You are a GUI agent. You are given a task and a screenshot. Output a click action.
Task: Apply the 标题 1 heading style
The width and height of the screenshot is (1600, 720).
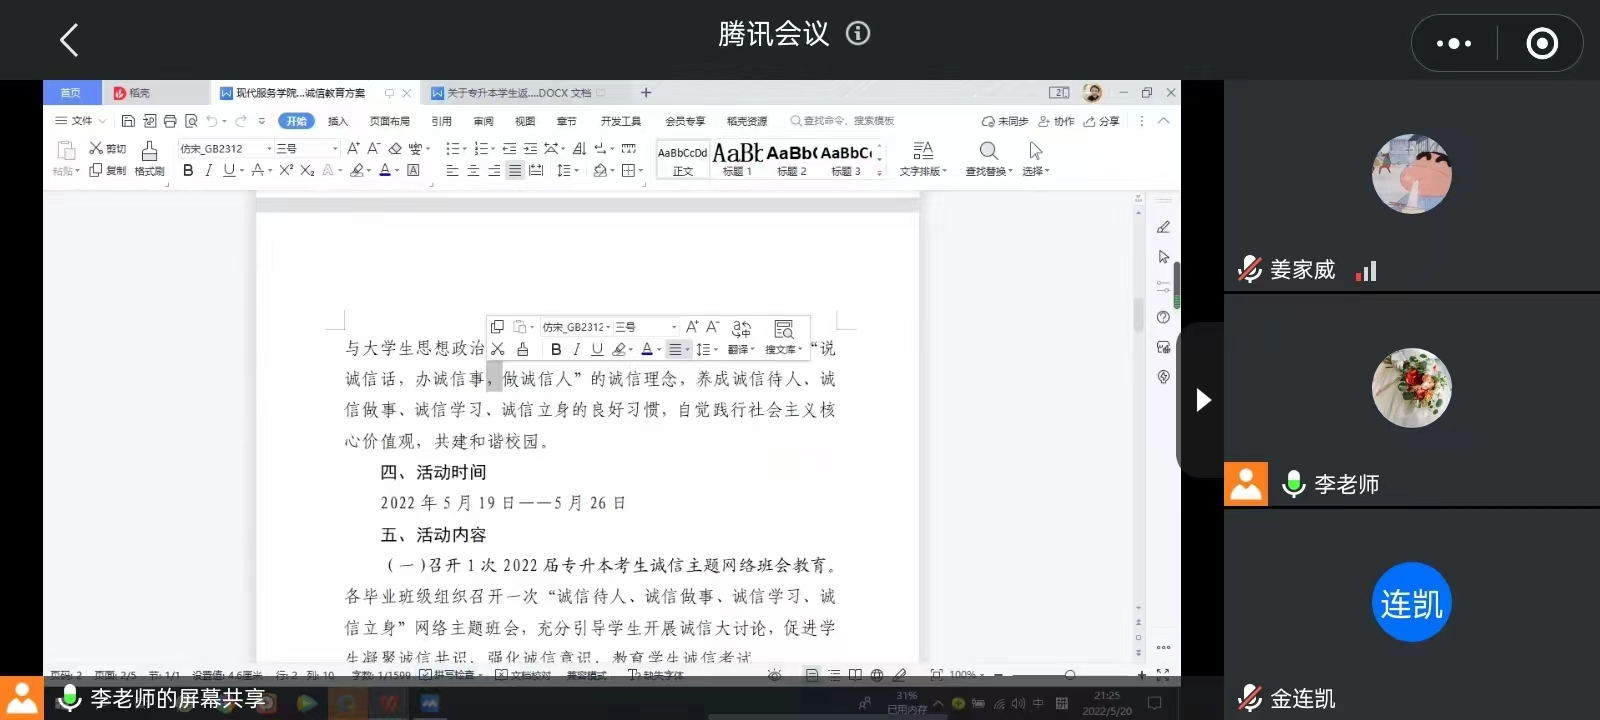click(738, 158)
